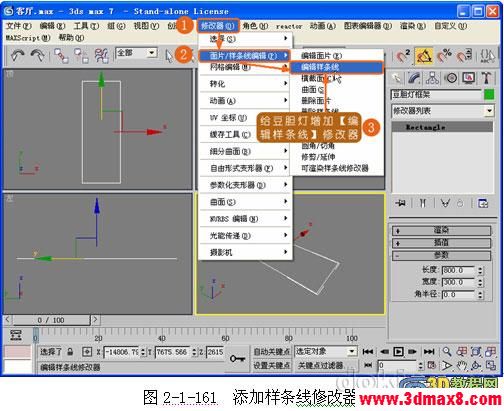This screenshot has height=411, width=504.
Task: Click the time slider 0 / 100
Action: coord(51,320)
